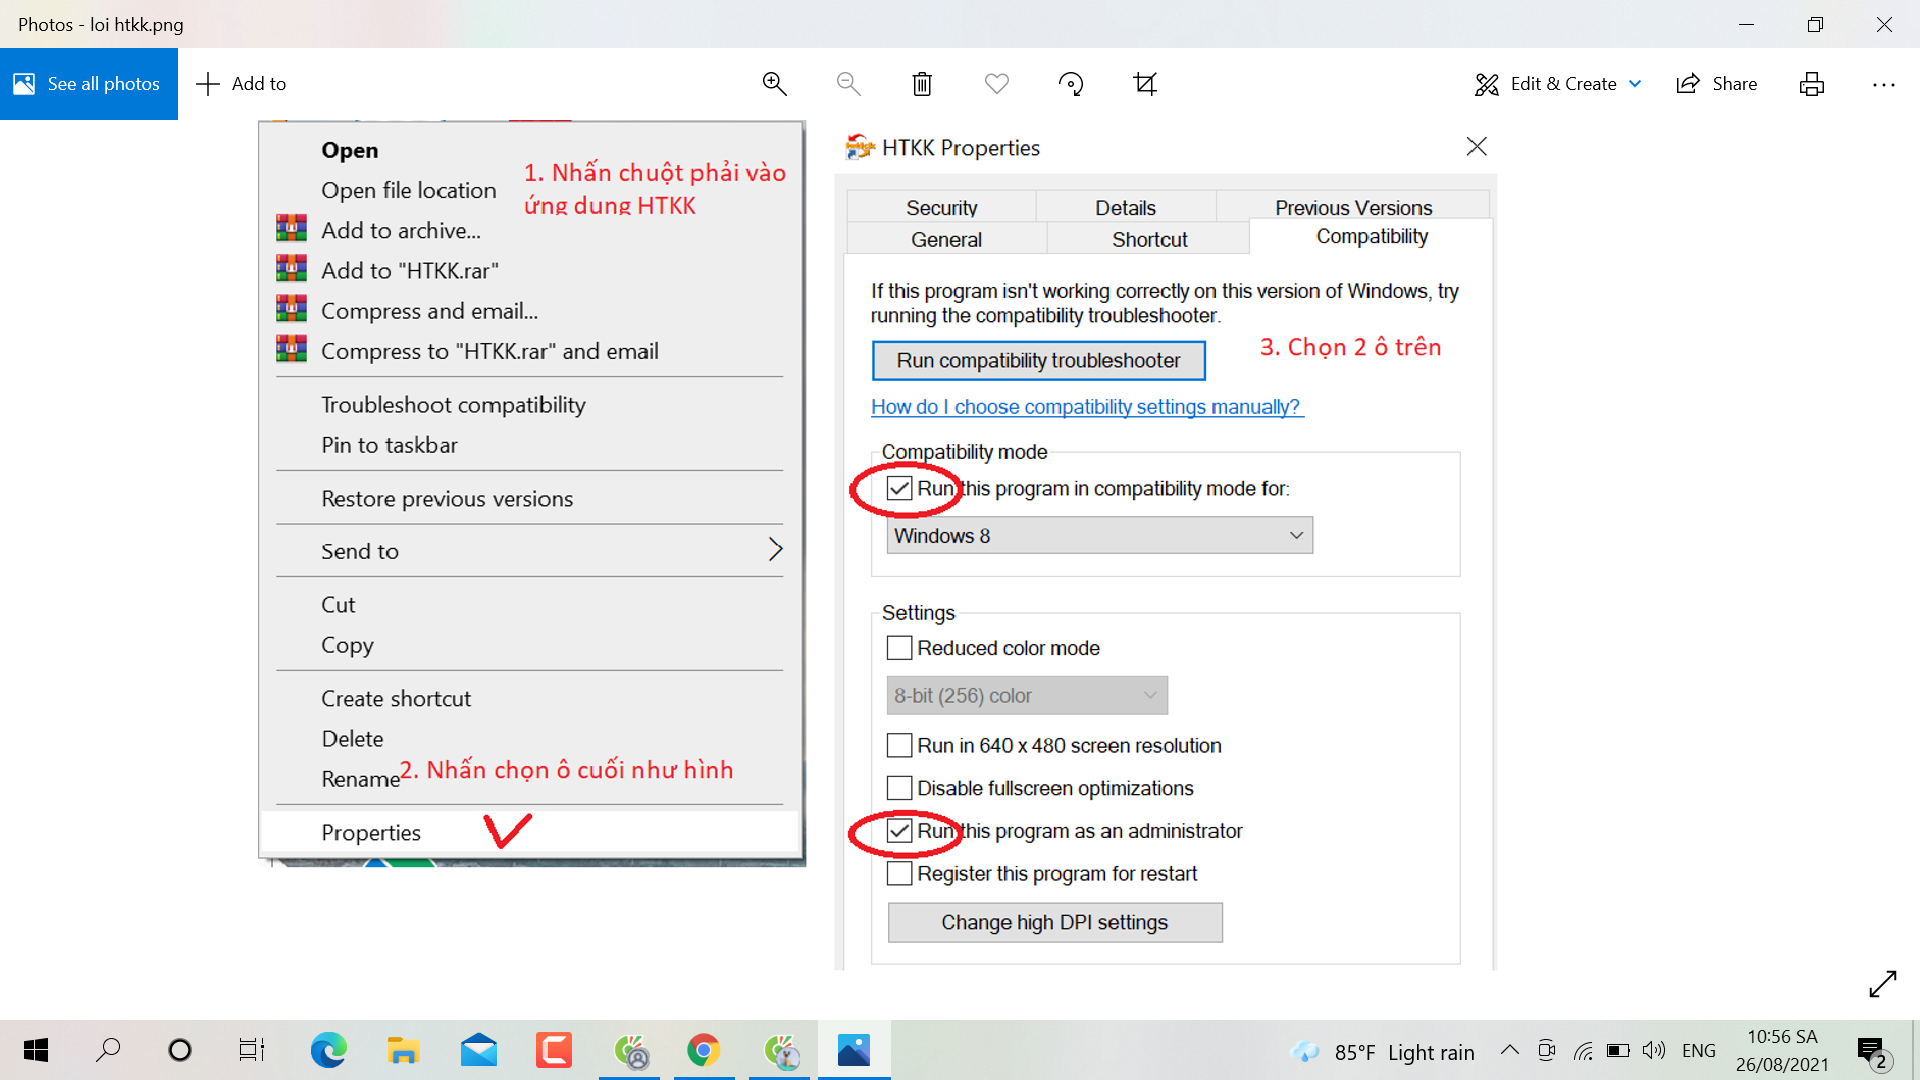Open the Crop tool icon

[1145, 84]
